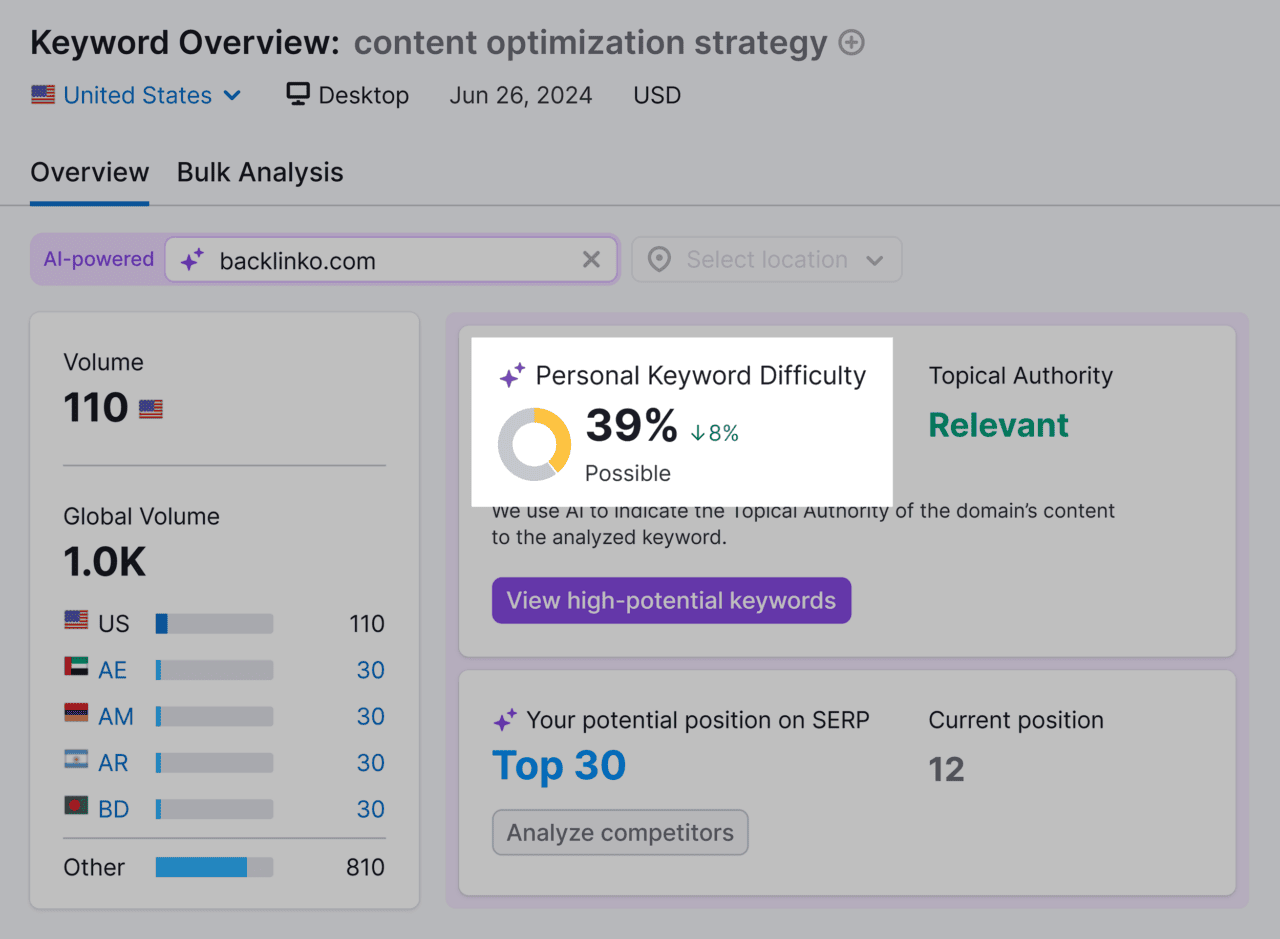Click the Analyze competitors button
Image resolution: width=1280 pixels, height=939 pixels.
619,832
